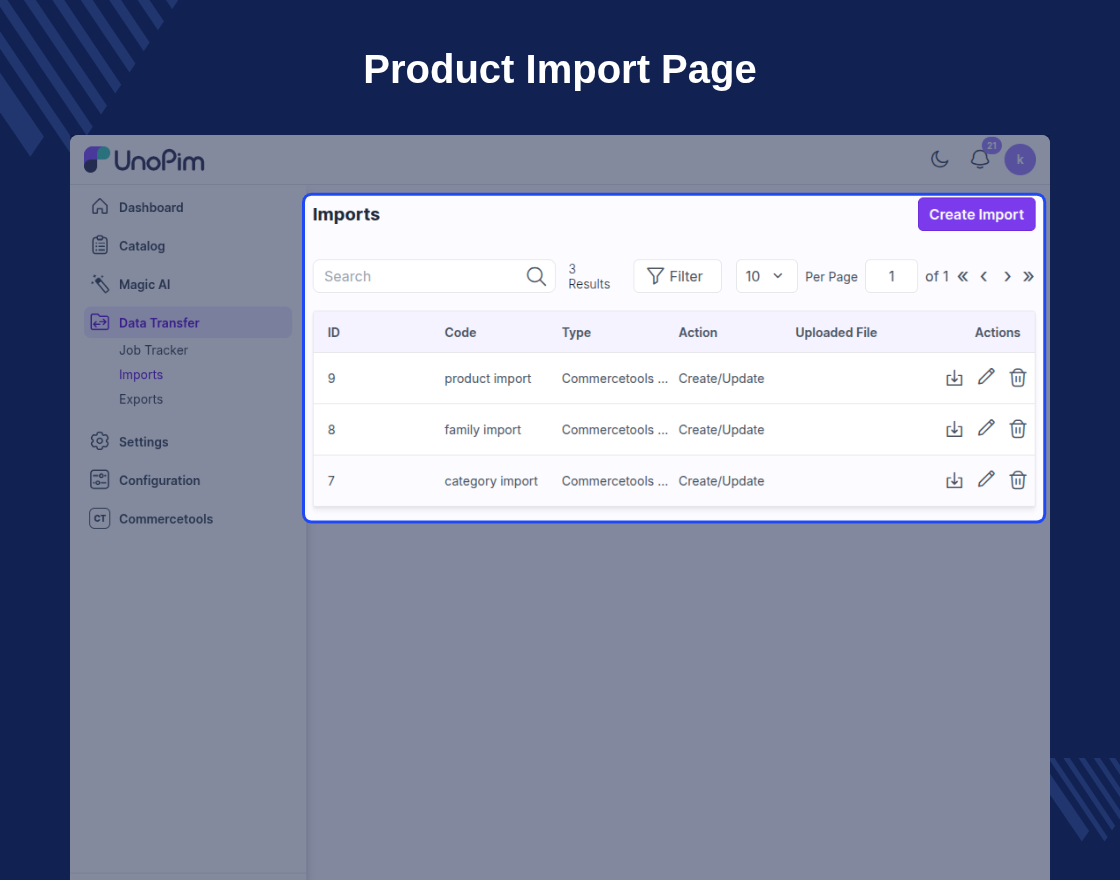Open the Filter button
This screenshot has width=1120, height=880.
point(677,276)
